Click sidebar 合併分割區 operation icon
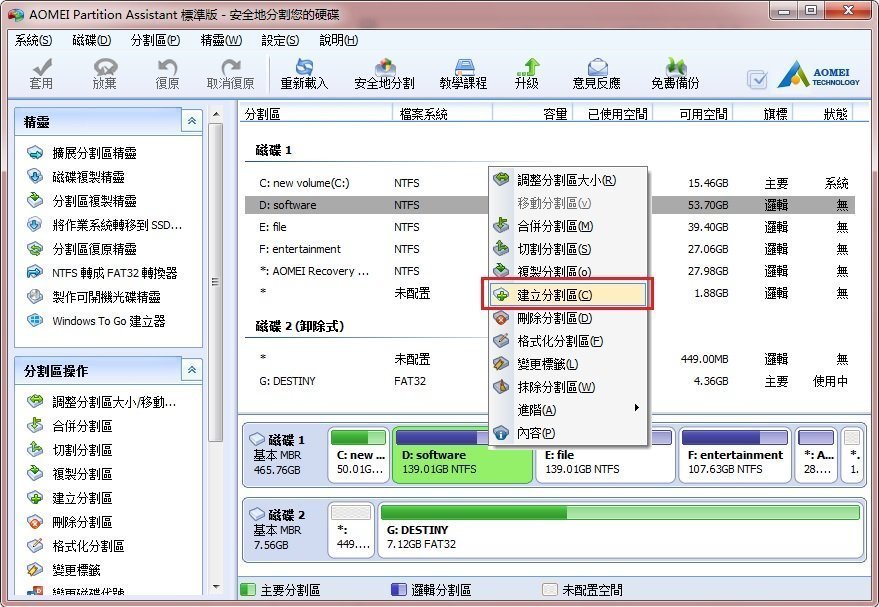The image size is (879, 607). click(35, 425)
